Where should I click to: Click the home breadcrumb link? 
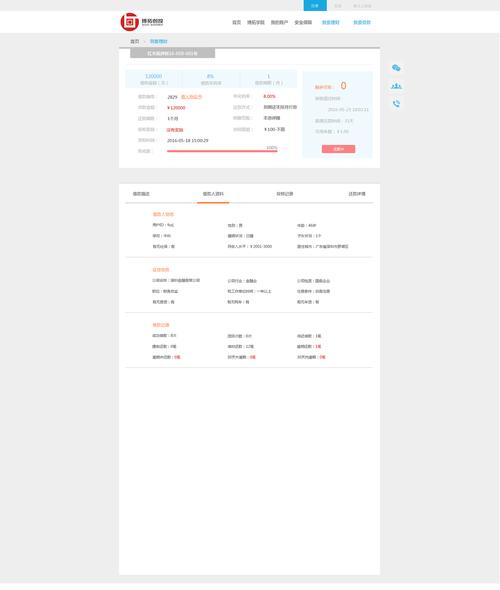pos(135,41)
